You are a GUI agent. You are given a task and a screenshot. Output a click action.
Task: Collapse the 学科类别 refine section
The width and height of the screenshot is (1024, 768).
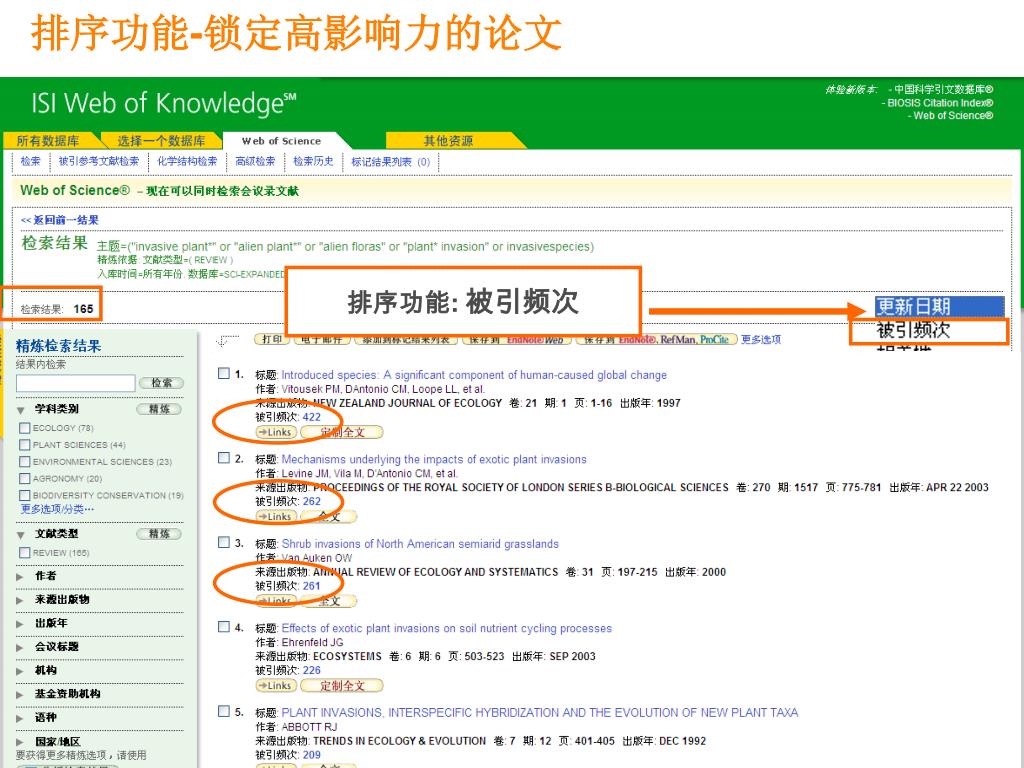(21, 410)
